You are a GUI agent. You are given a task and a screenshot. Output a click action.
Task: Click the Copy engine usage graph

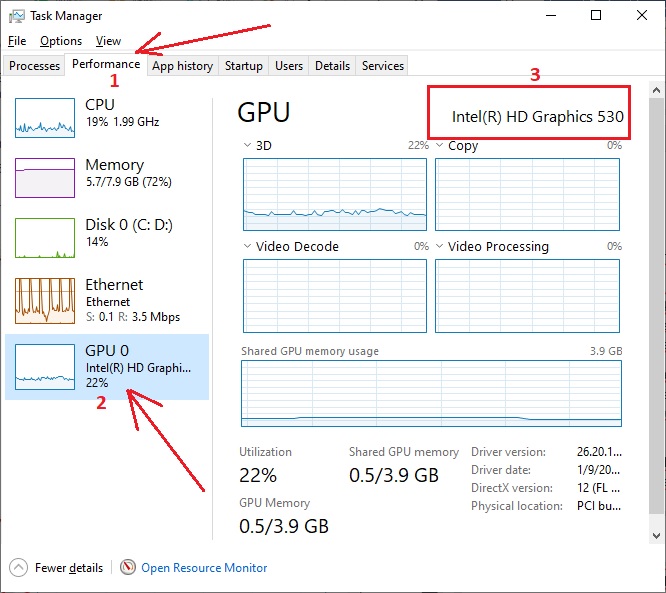527,195
